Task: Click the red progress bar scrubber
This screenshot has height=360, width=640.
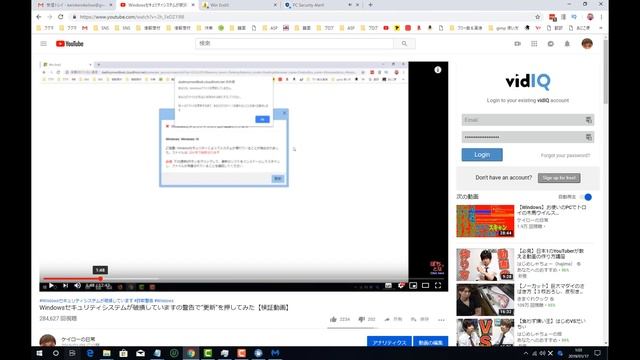Action: click(100, 279)
